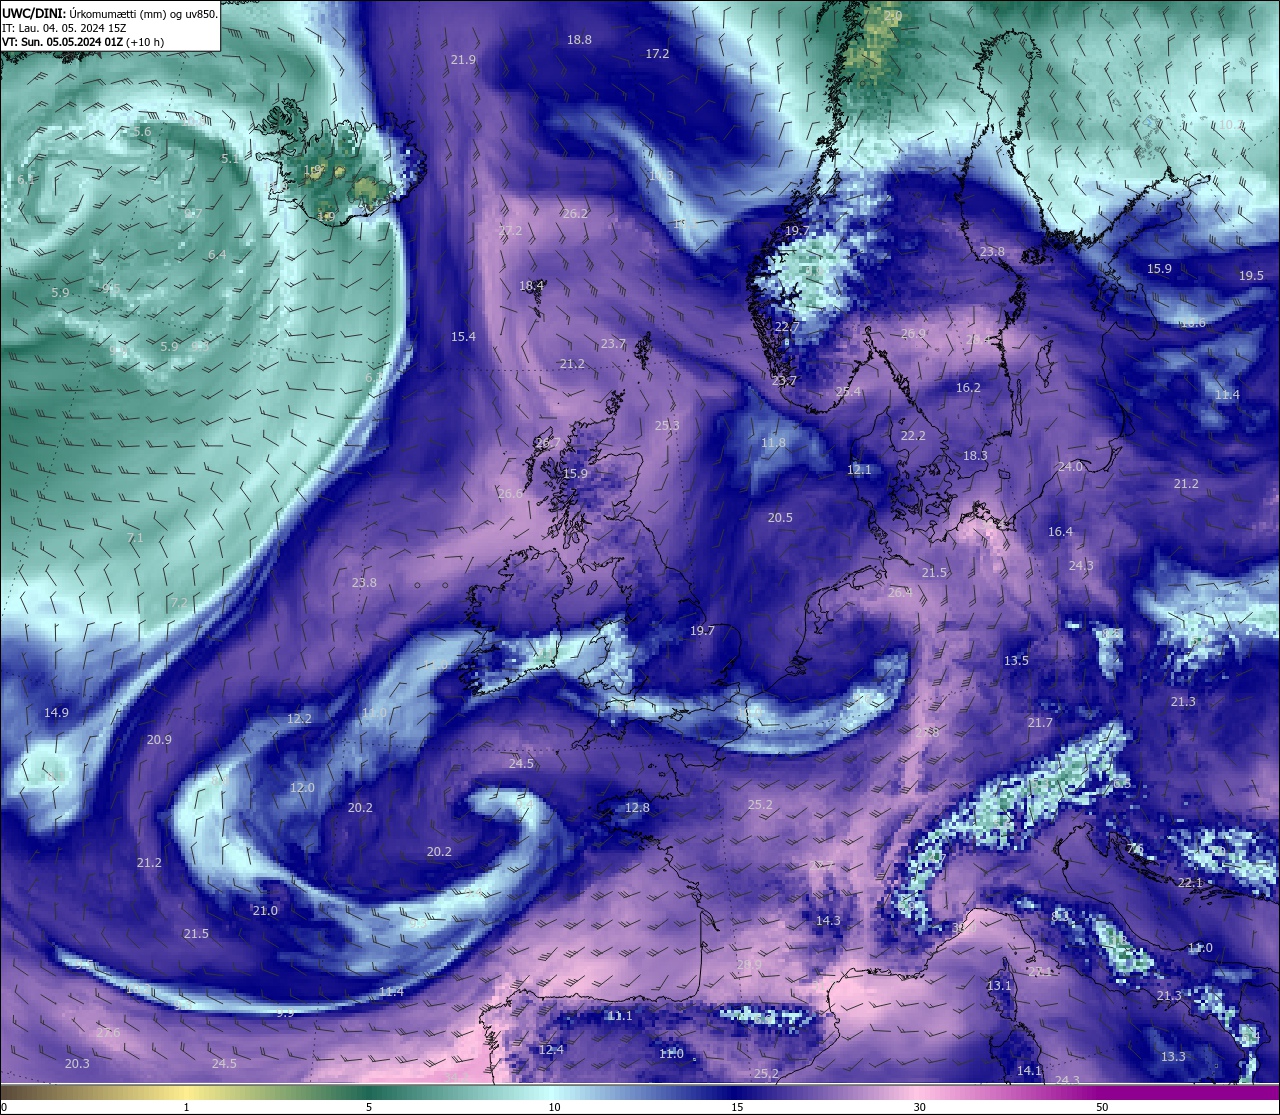This screenshot has width=1280, height=1115.
Task: Click the 12.8 value label
Action: (637, 808)
